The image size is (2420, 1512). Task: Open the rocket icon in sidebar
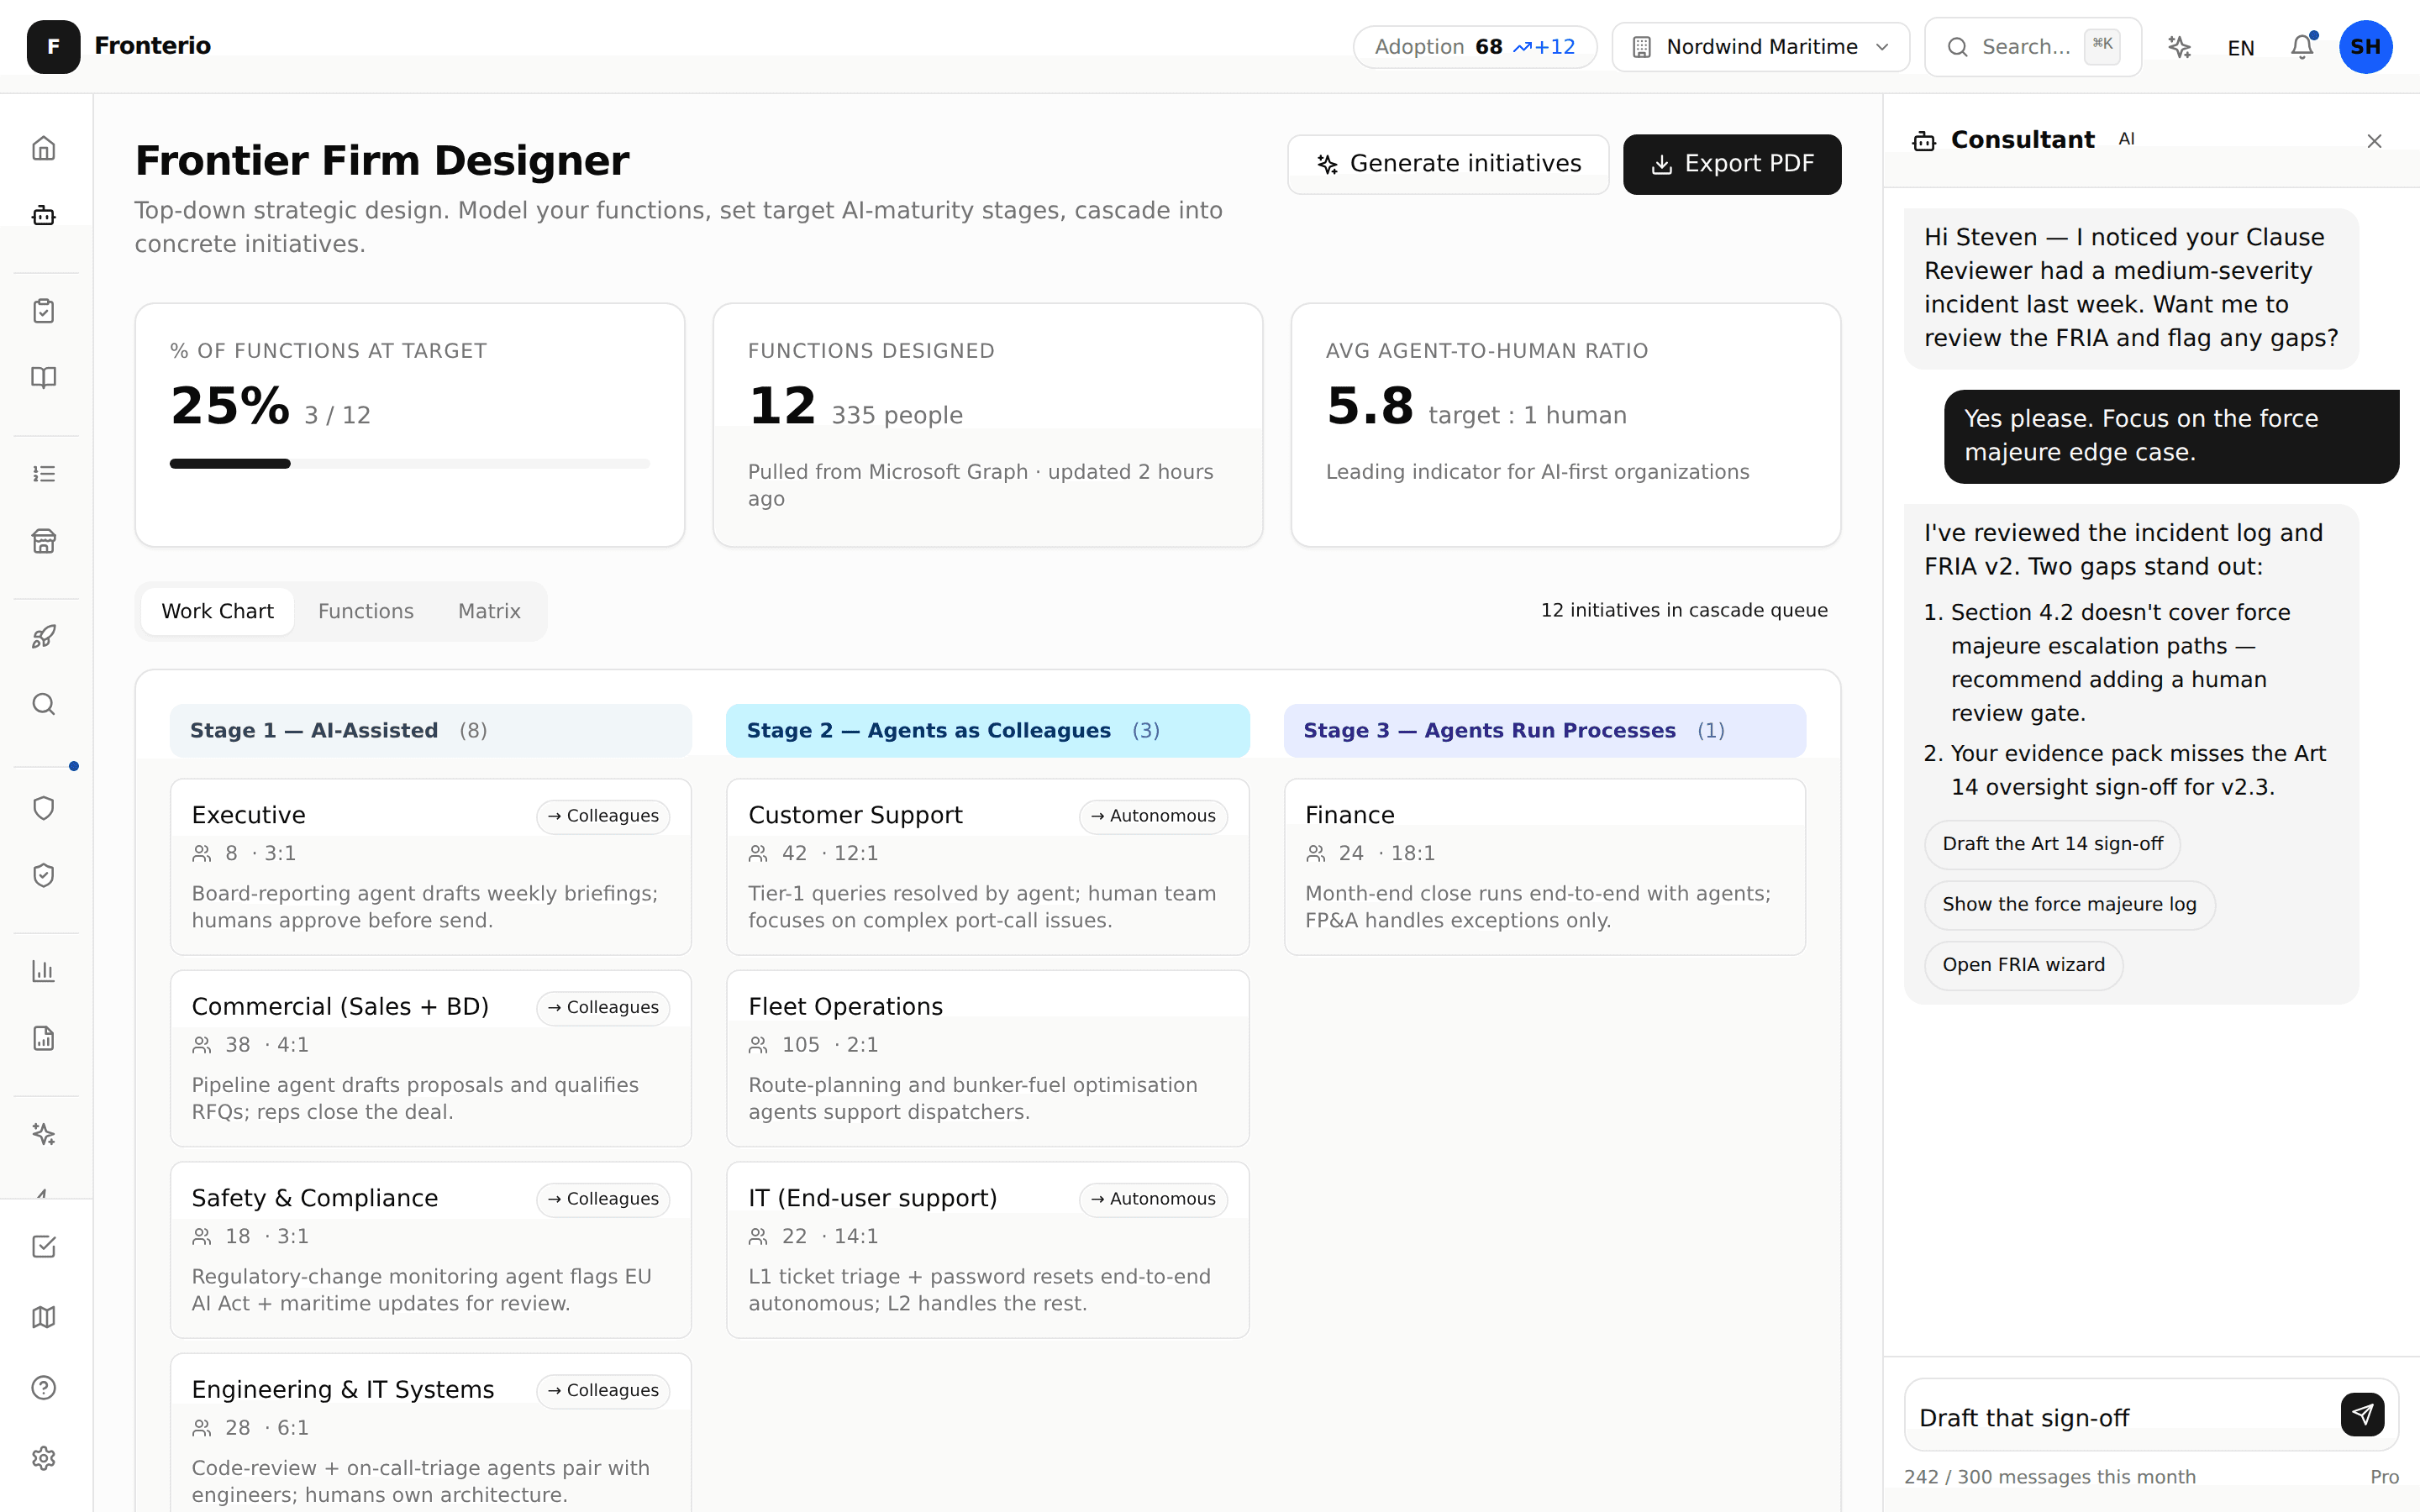click(44, 637)
